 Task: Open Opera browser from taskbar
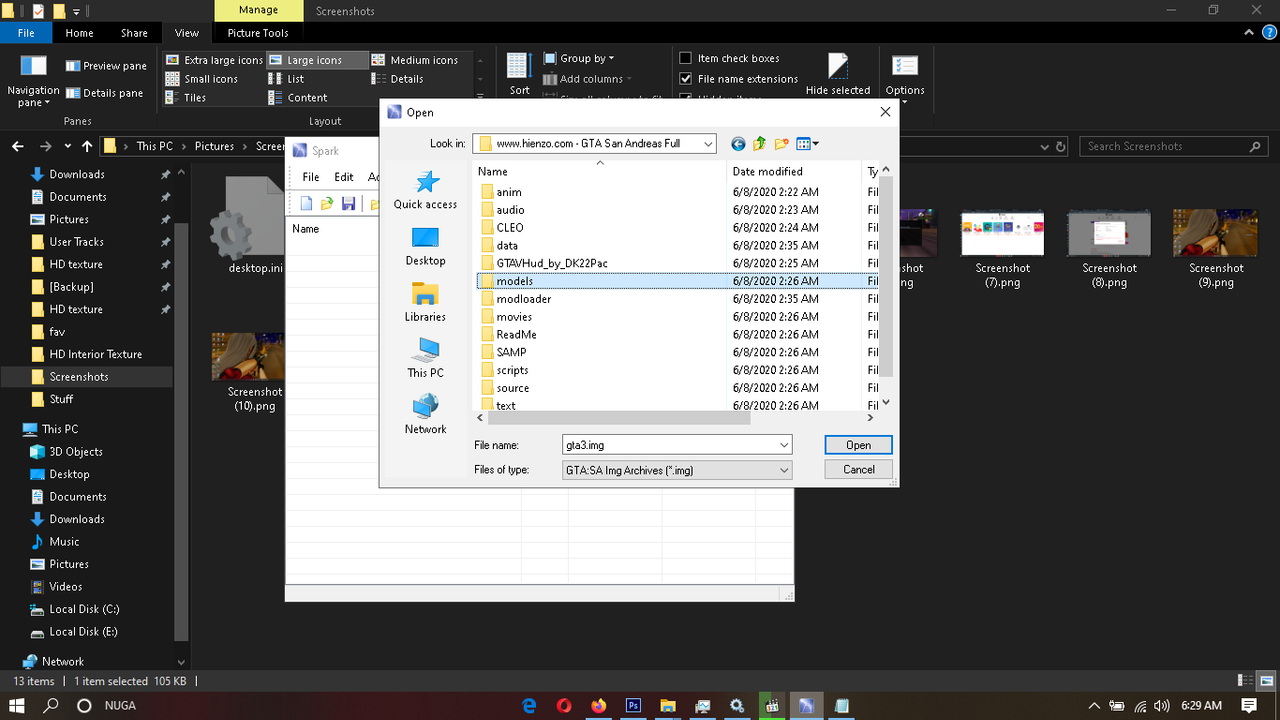[x=564, y=705]
